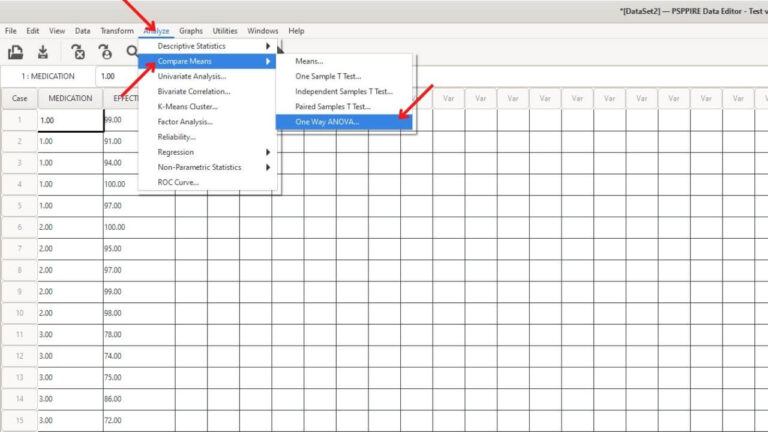
Task: Click the Save data toolbar icon
Action: [43, 52]
